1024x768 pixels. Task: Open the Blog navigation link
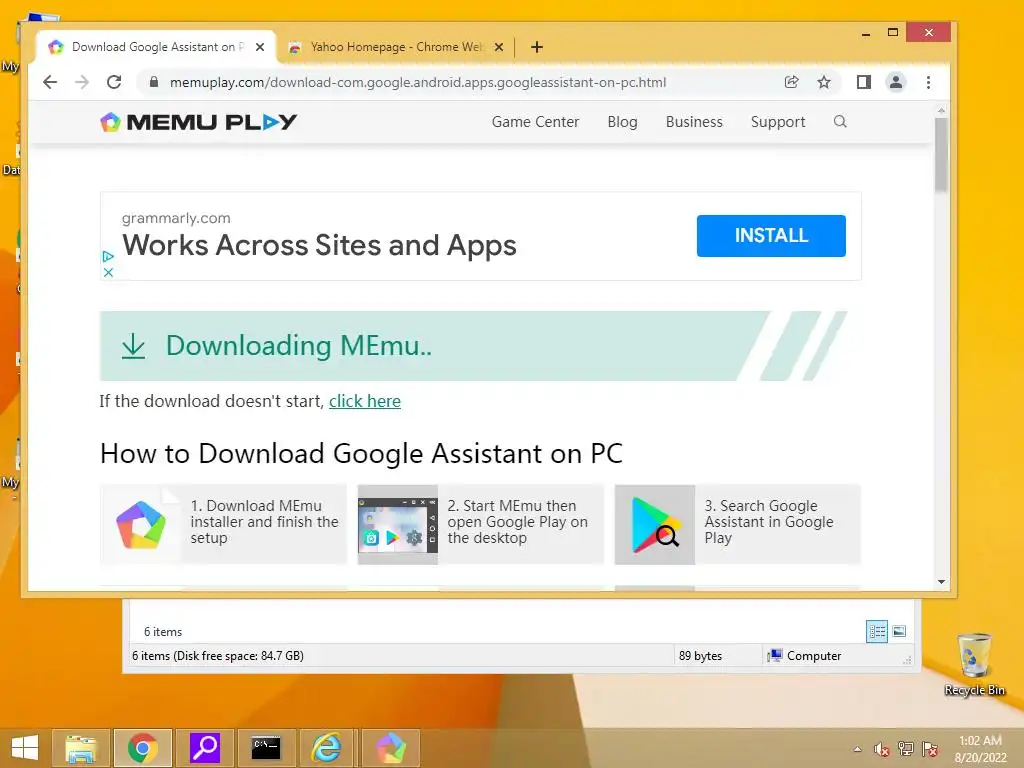click(x=622, y=122)
